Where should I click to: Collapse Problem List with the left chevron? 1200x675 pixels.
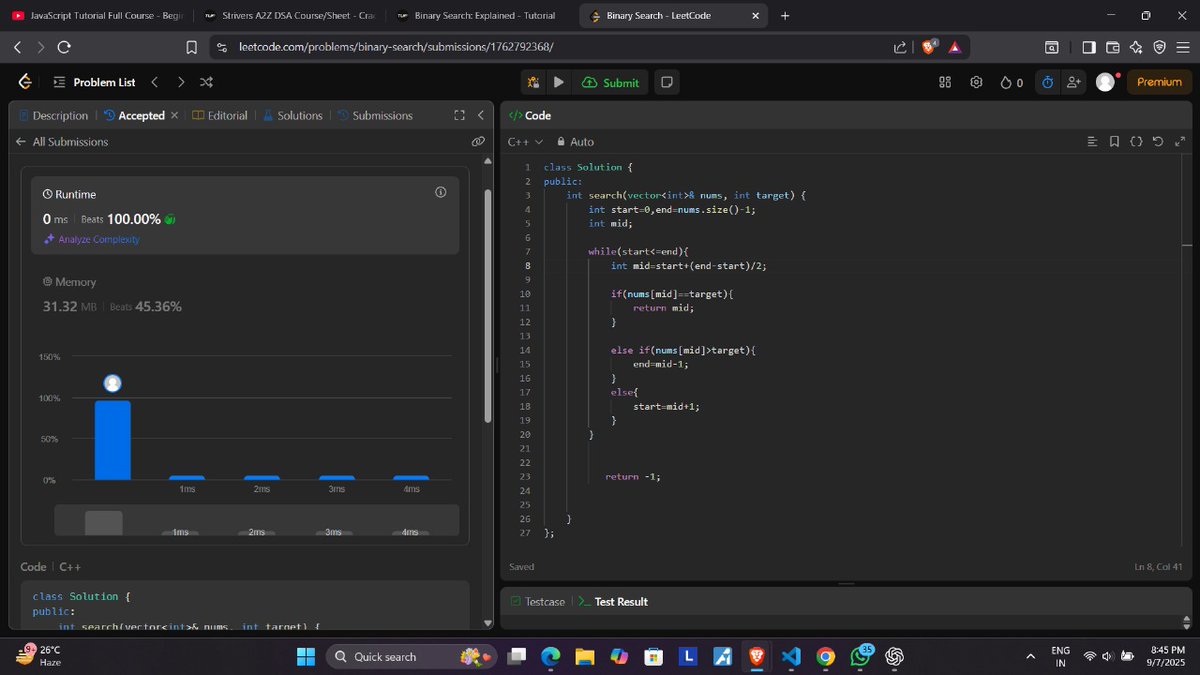point(155,82)
